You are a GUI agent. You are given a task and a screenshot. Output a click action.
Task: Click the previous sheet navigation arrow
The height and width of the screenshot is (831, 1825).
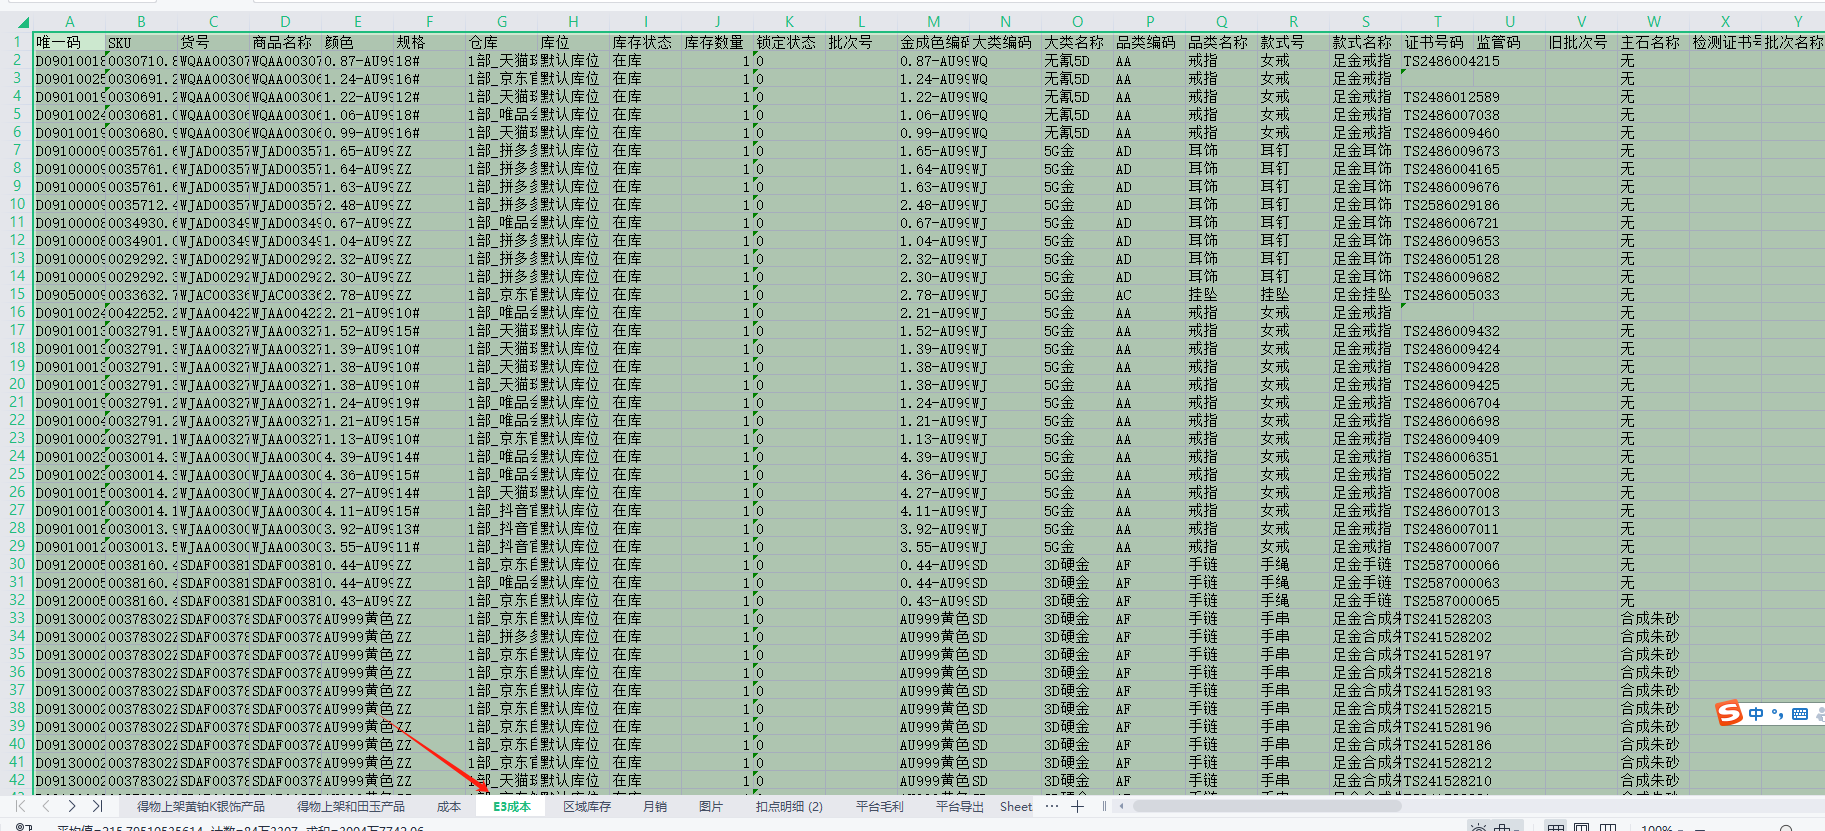pos(46,806)
